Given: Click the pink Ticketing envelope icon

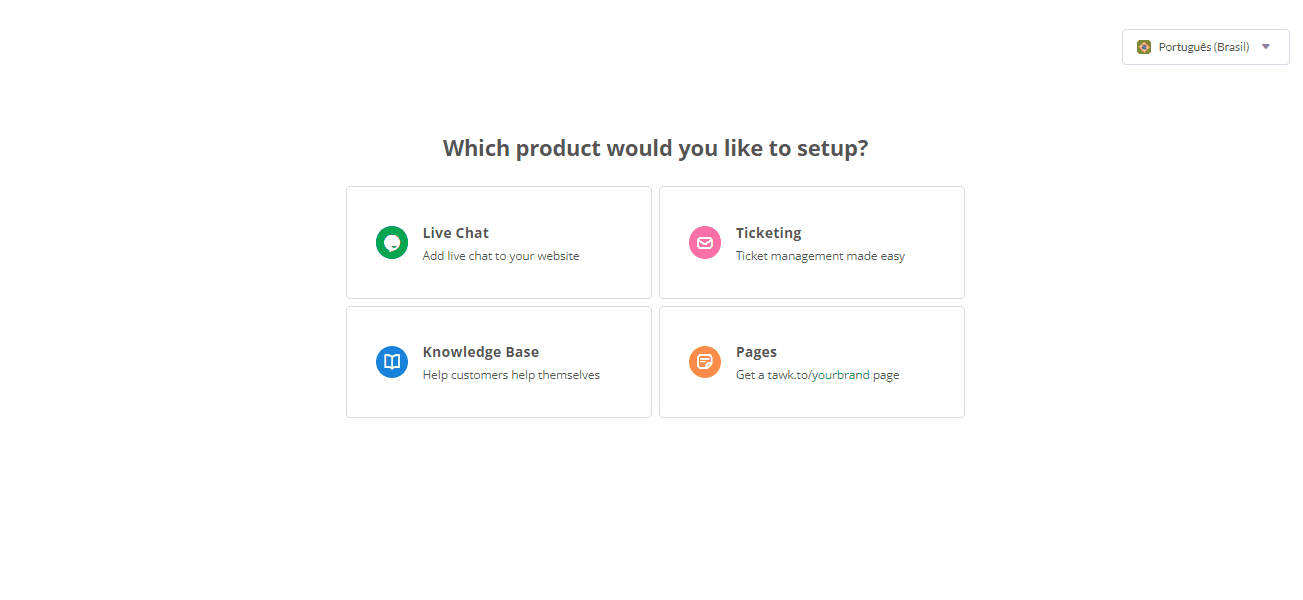Looking at the screenshot, I should coord(705,243).
